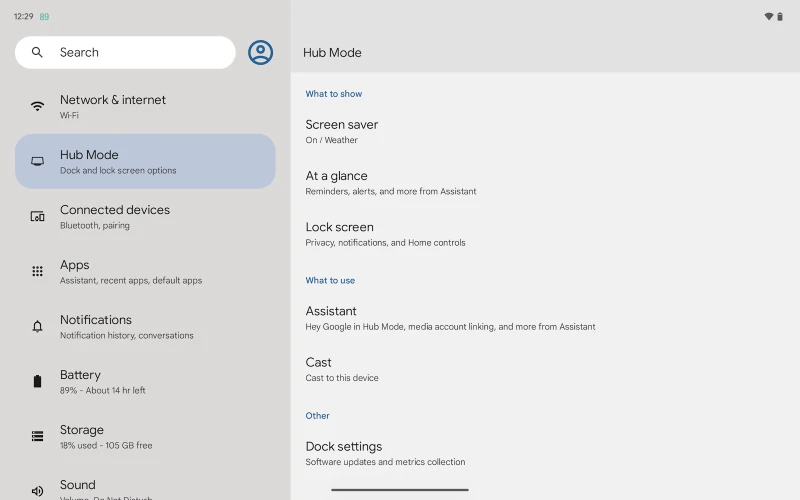This screenshot has height=500, width=800.
Task: Tap the Battery icon in sidebar
Action: click(x=37, y=381)
